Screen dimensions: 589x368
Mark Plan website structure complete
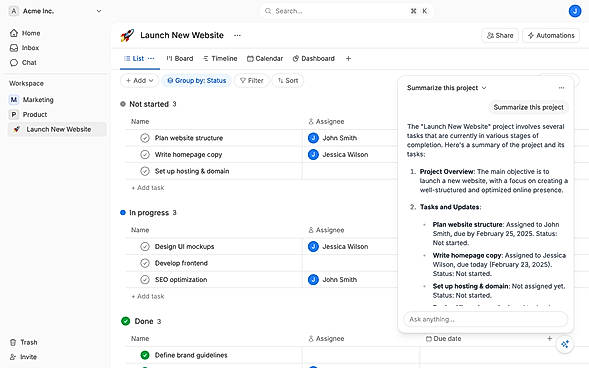coord(145,138)
